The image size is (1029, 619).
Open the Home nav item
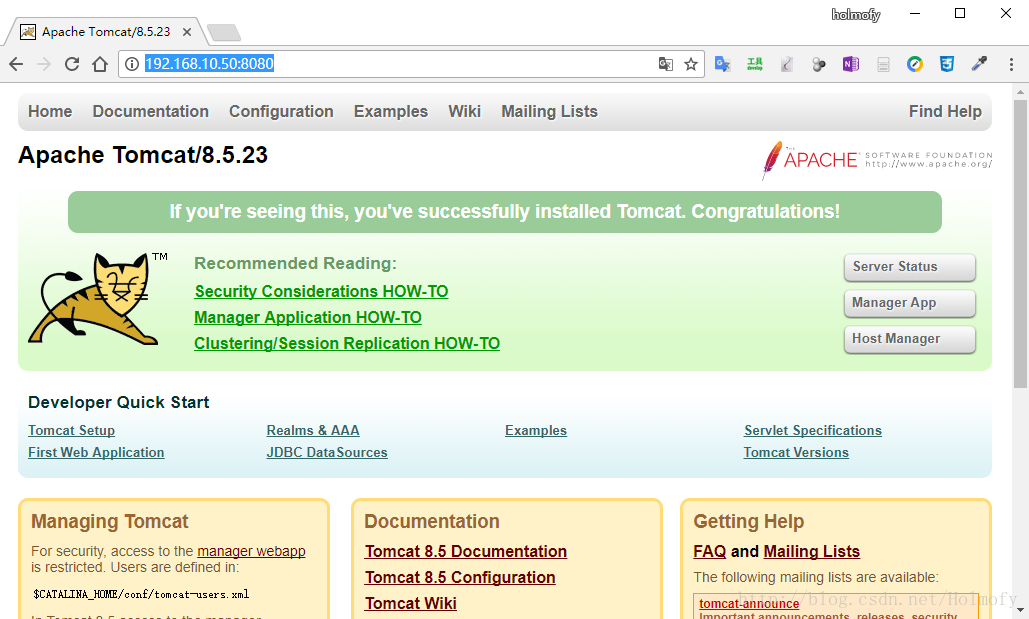50,112
